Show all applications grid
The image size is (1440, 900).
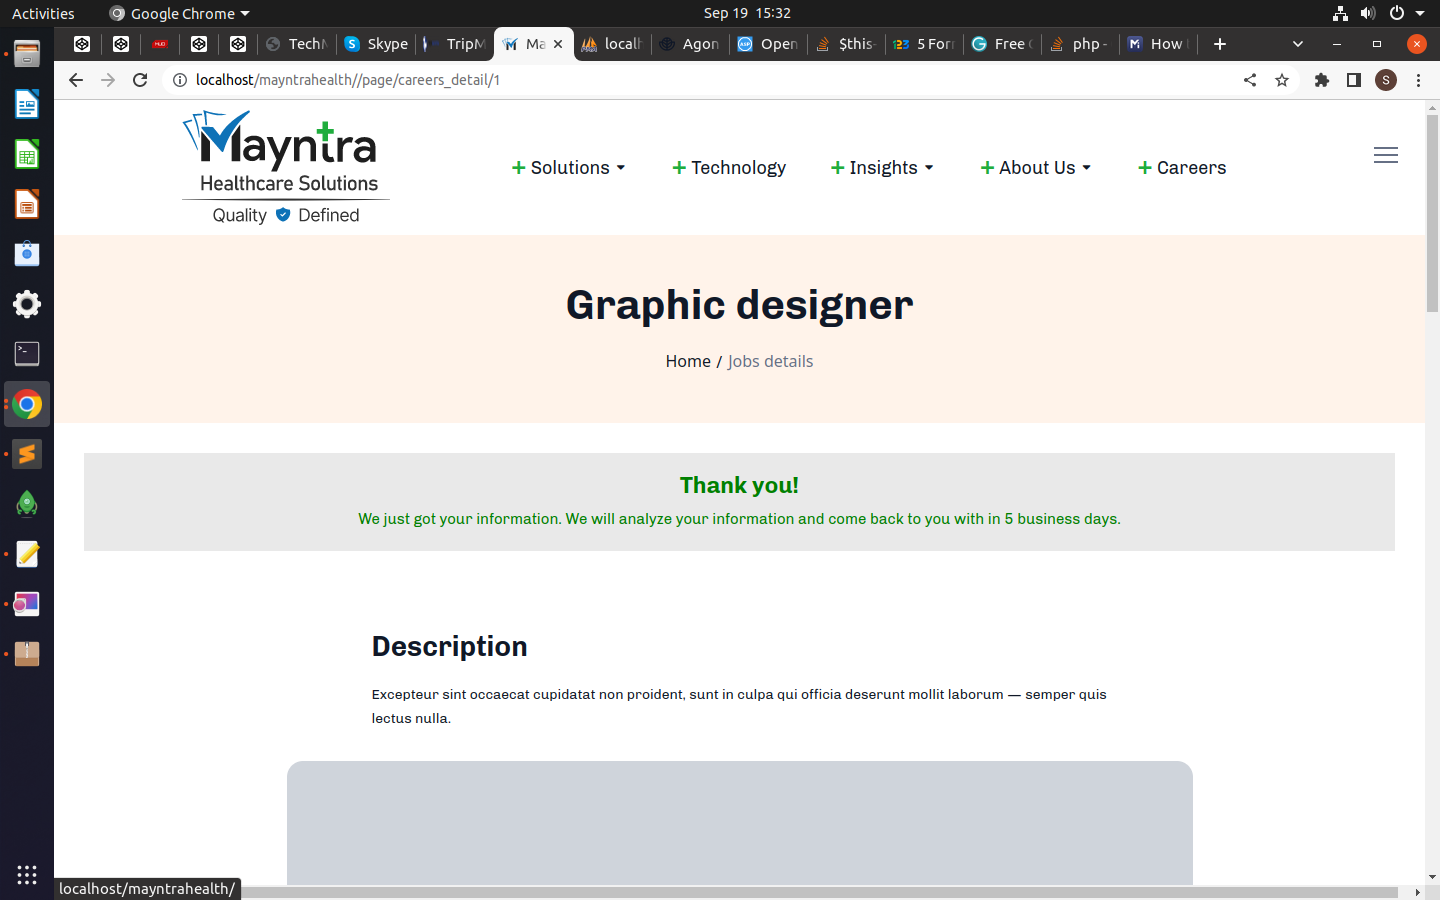coord(27,875)
